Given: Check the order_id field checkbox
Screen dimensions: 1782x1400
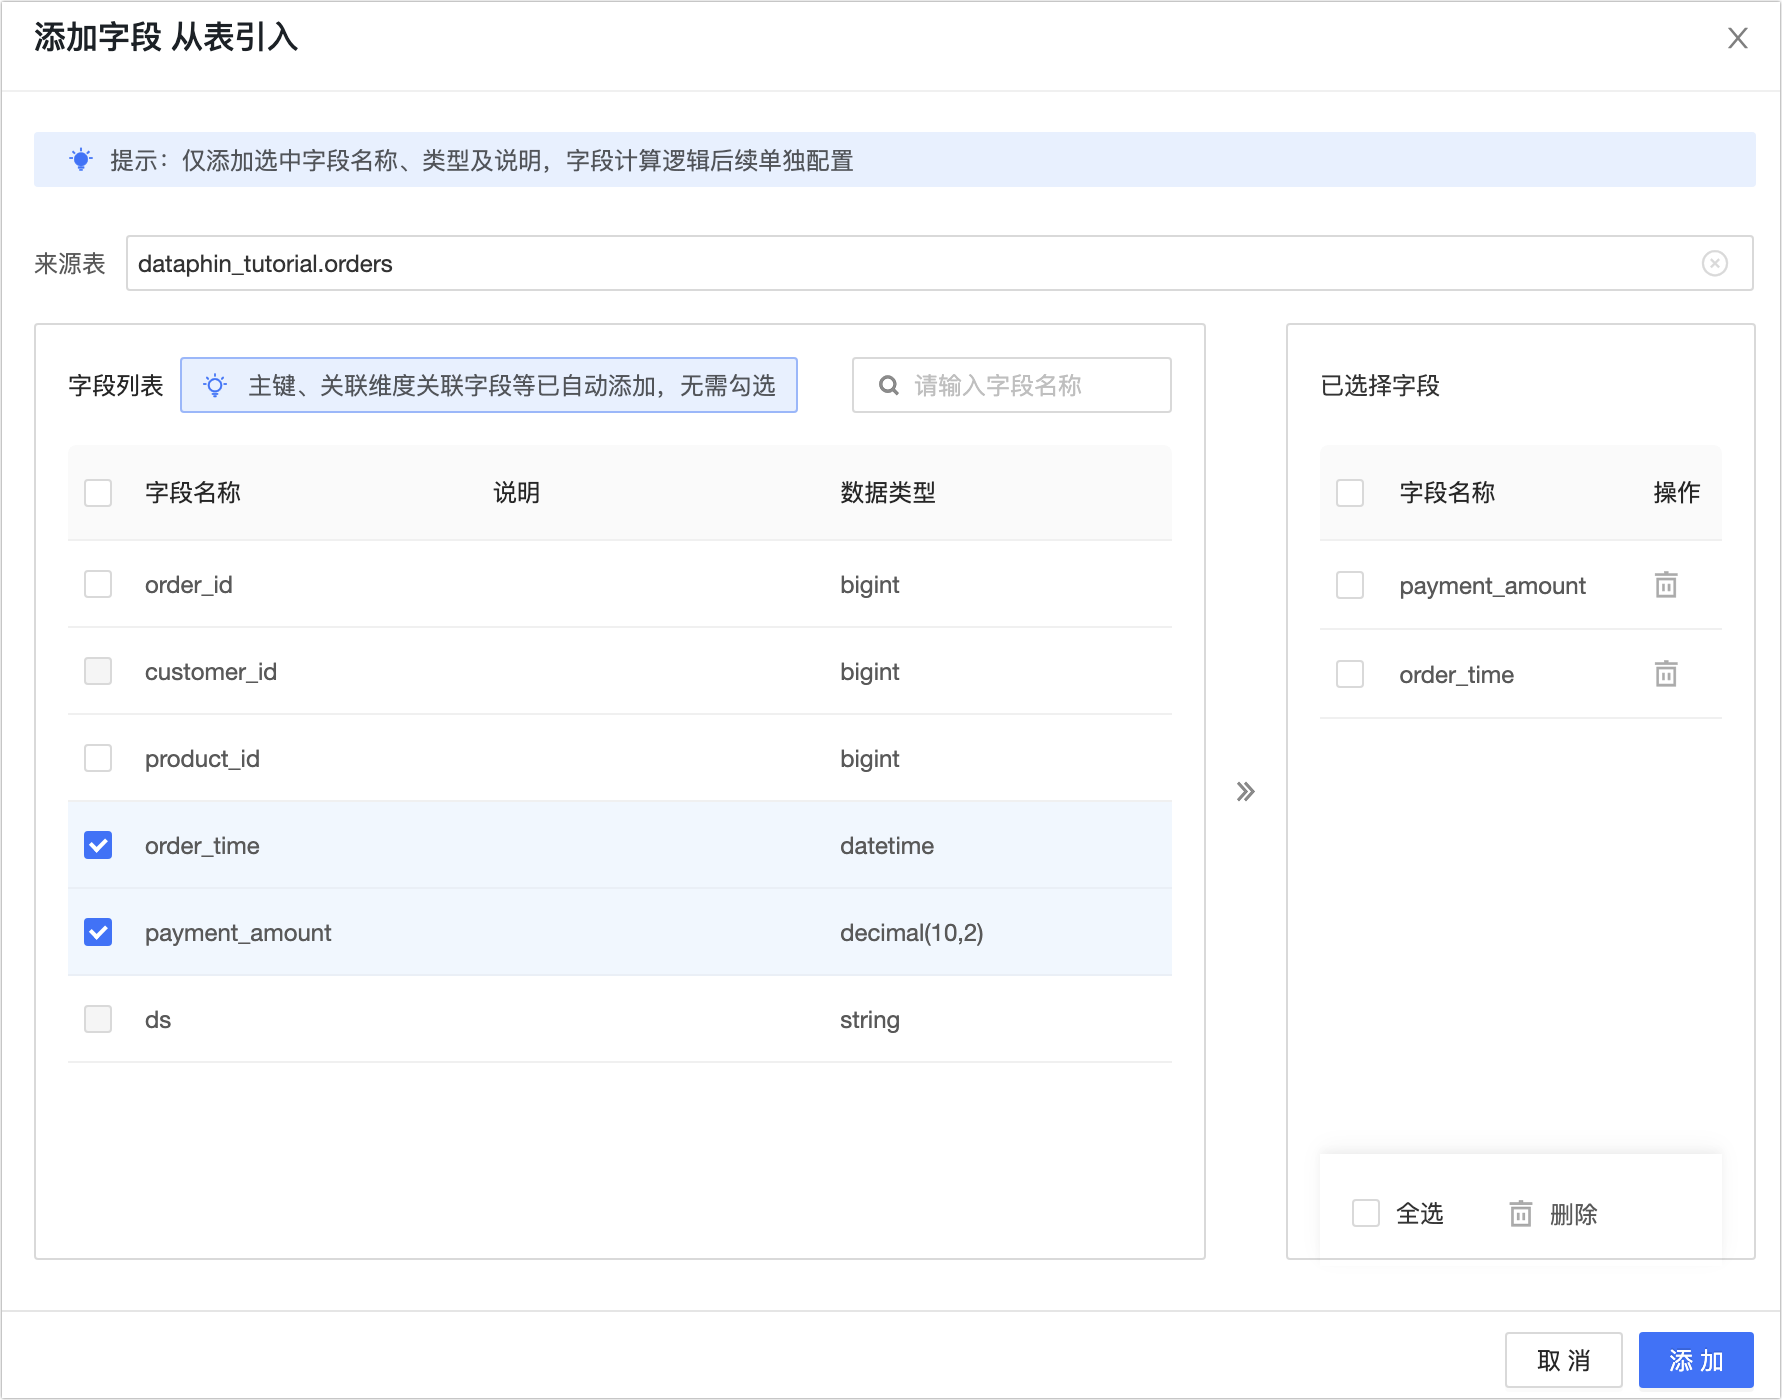Looking at the screenshot, I should click(98, 584).
